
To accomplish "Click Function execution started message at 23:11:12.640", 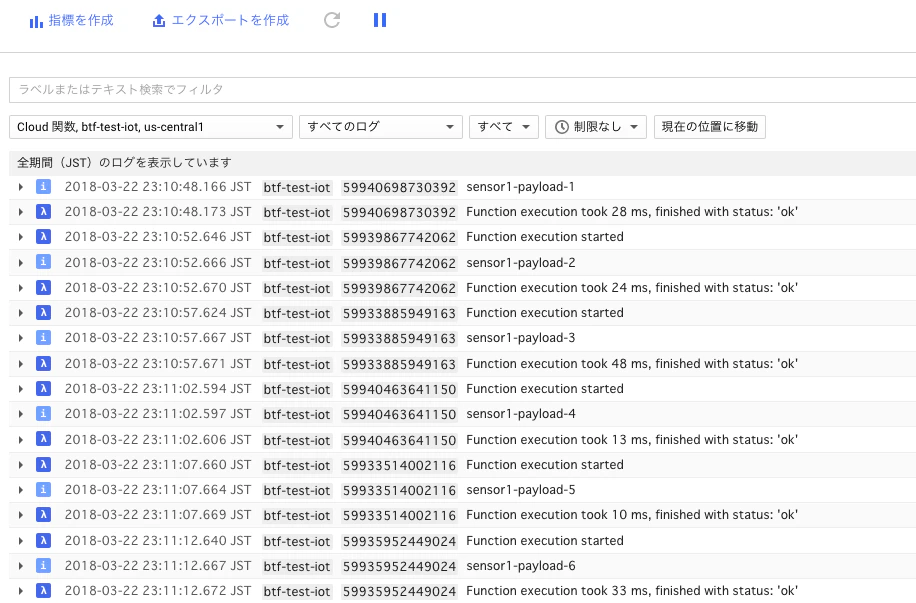I will tap(544, 540).
